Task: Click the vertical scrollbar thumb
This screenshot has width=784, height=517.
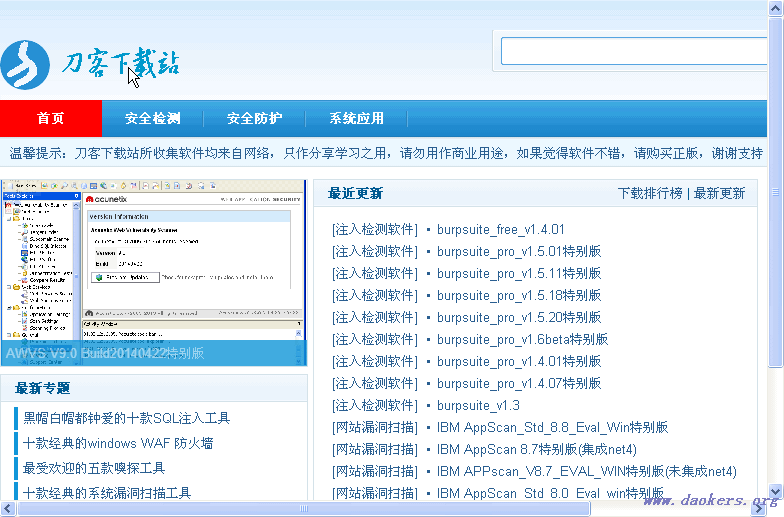Action: point(776,192)
